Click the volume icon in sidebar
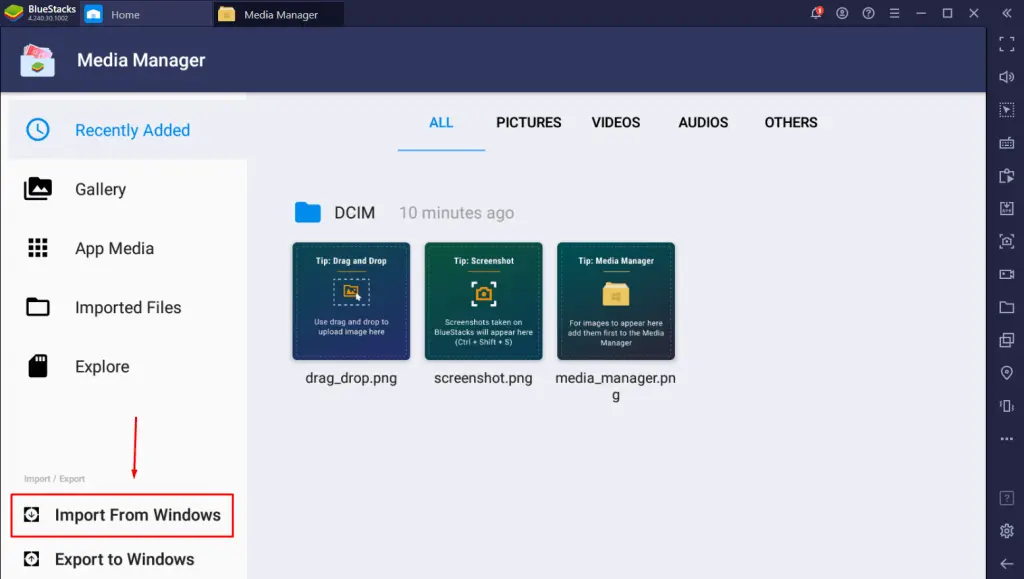1024x579 pixels. 1006,77
